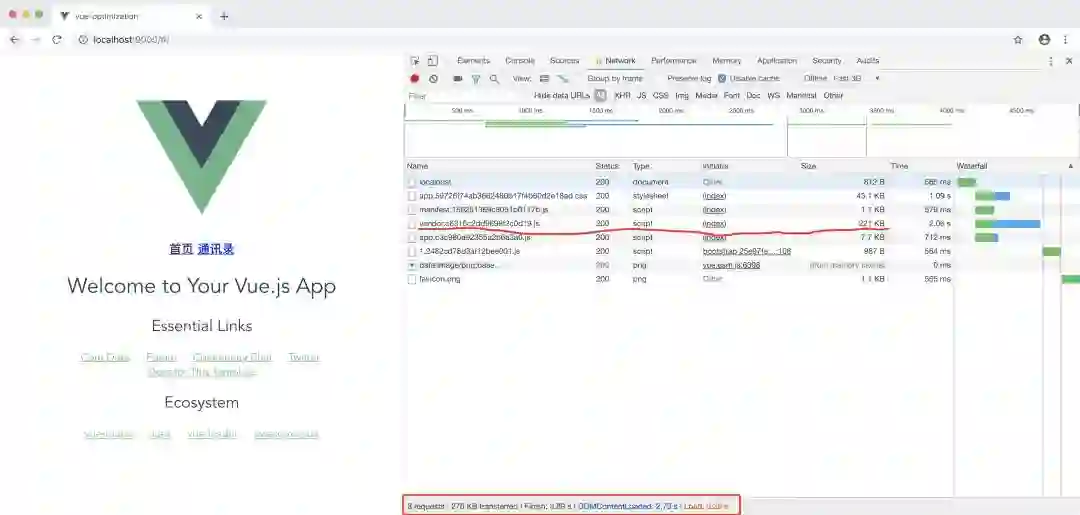Click the vue.esm.js:6398 initiator link
The width and height of the screenshot is (1080, 515).
[731, 265]
